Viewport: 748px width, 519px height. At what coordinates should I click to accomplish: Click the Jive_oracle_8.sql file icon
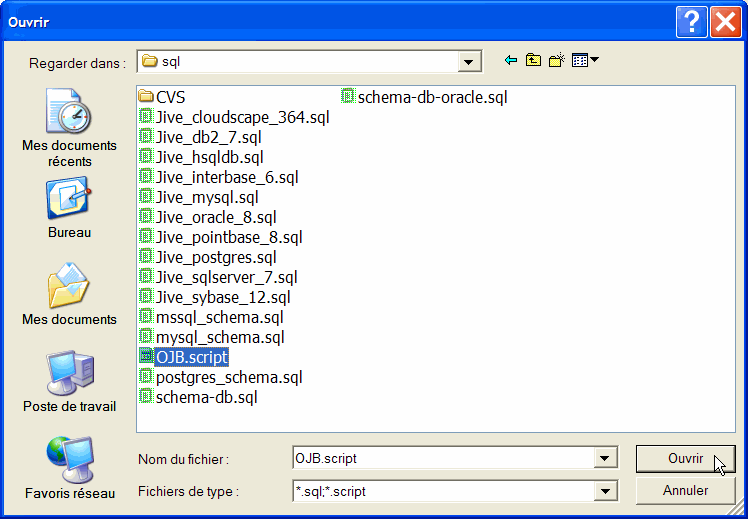145,217
